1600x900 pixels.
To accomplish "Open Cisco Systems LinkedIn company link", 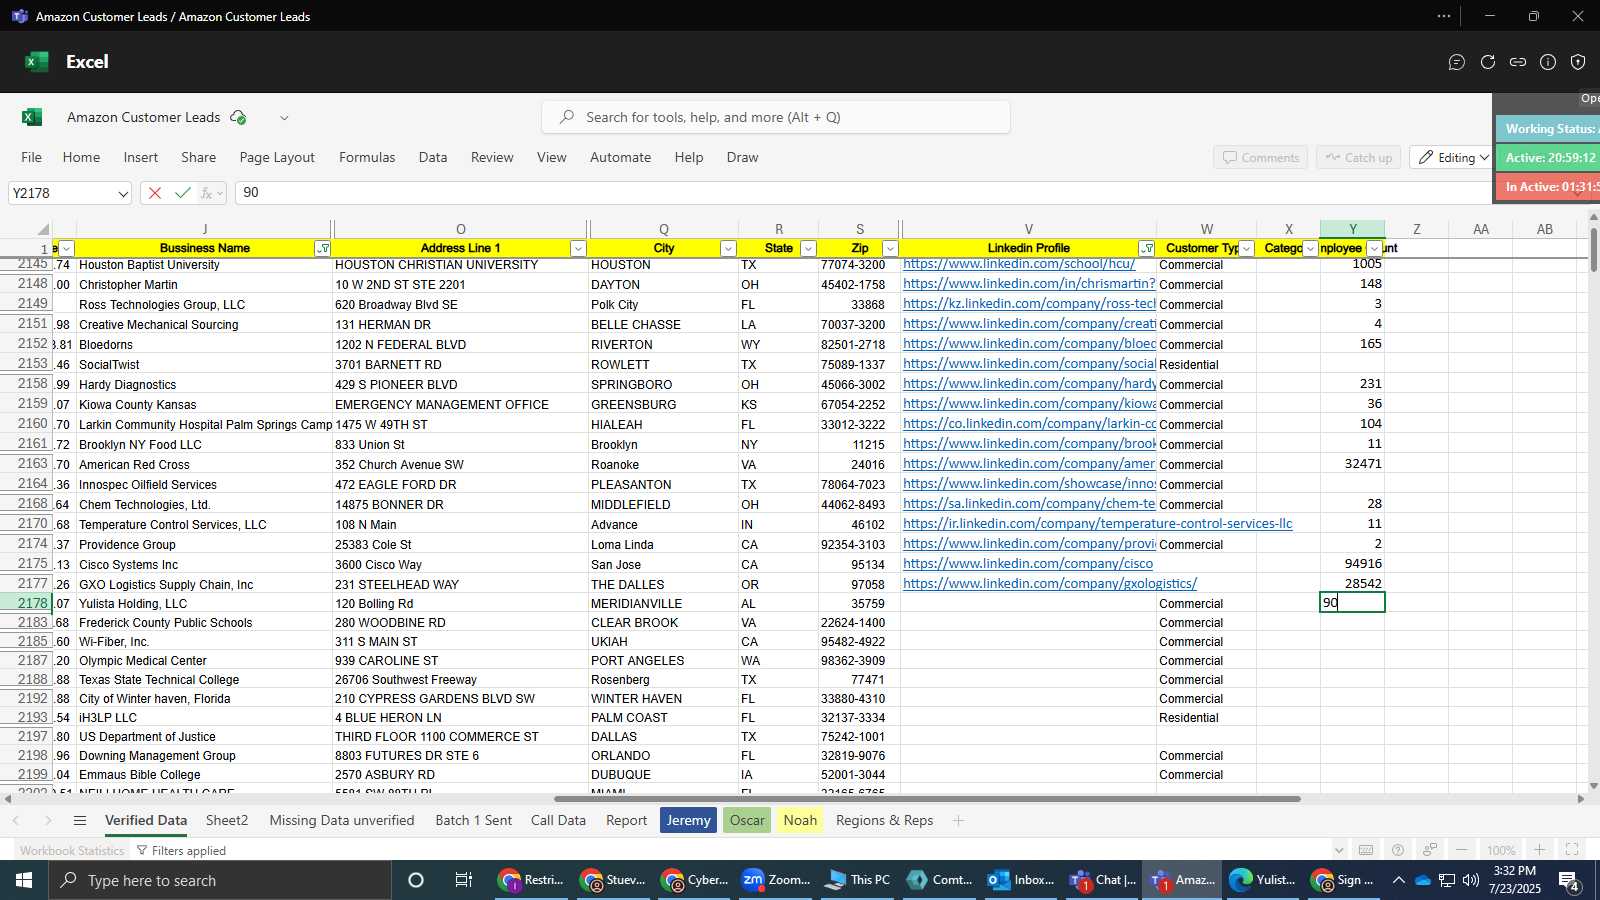I will [x=1028, y=563].
